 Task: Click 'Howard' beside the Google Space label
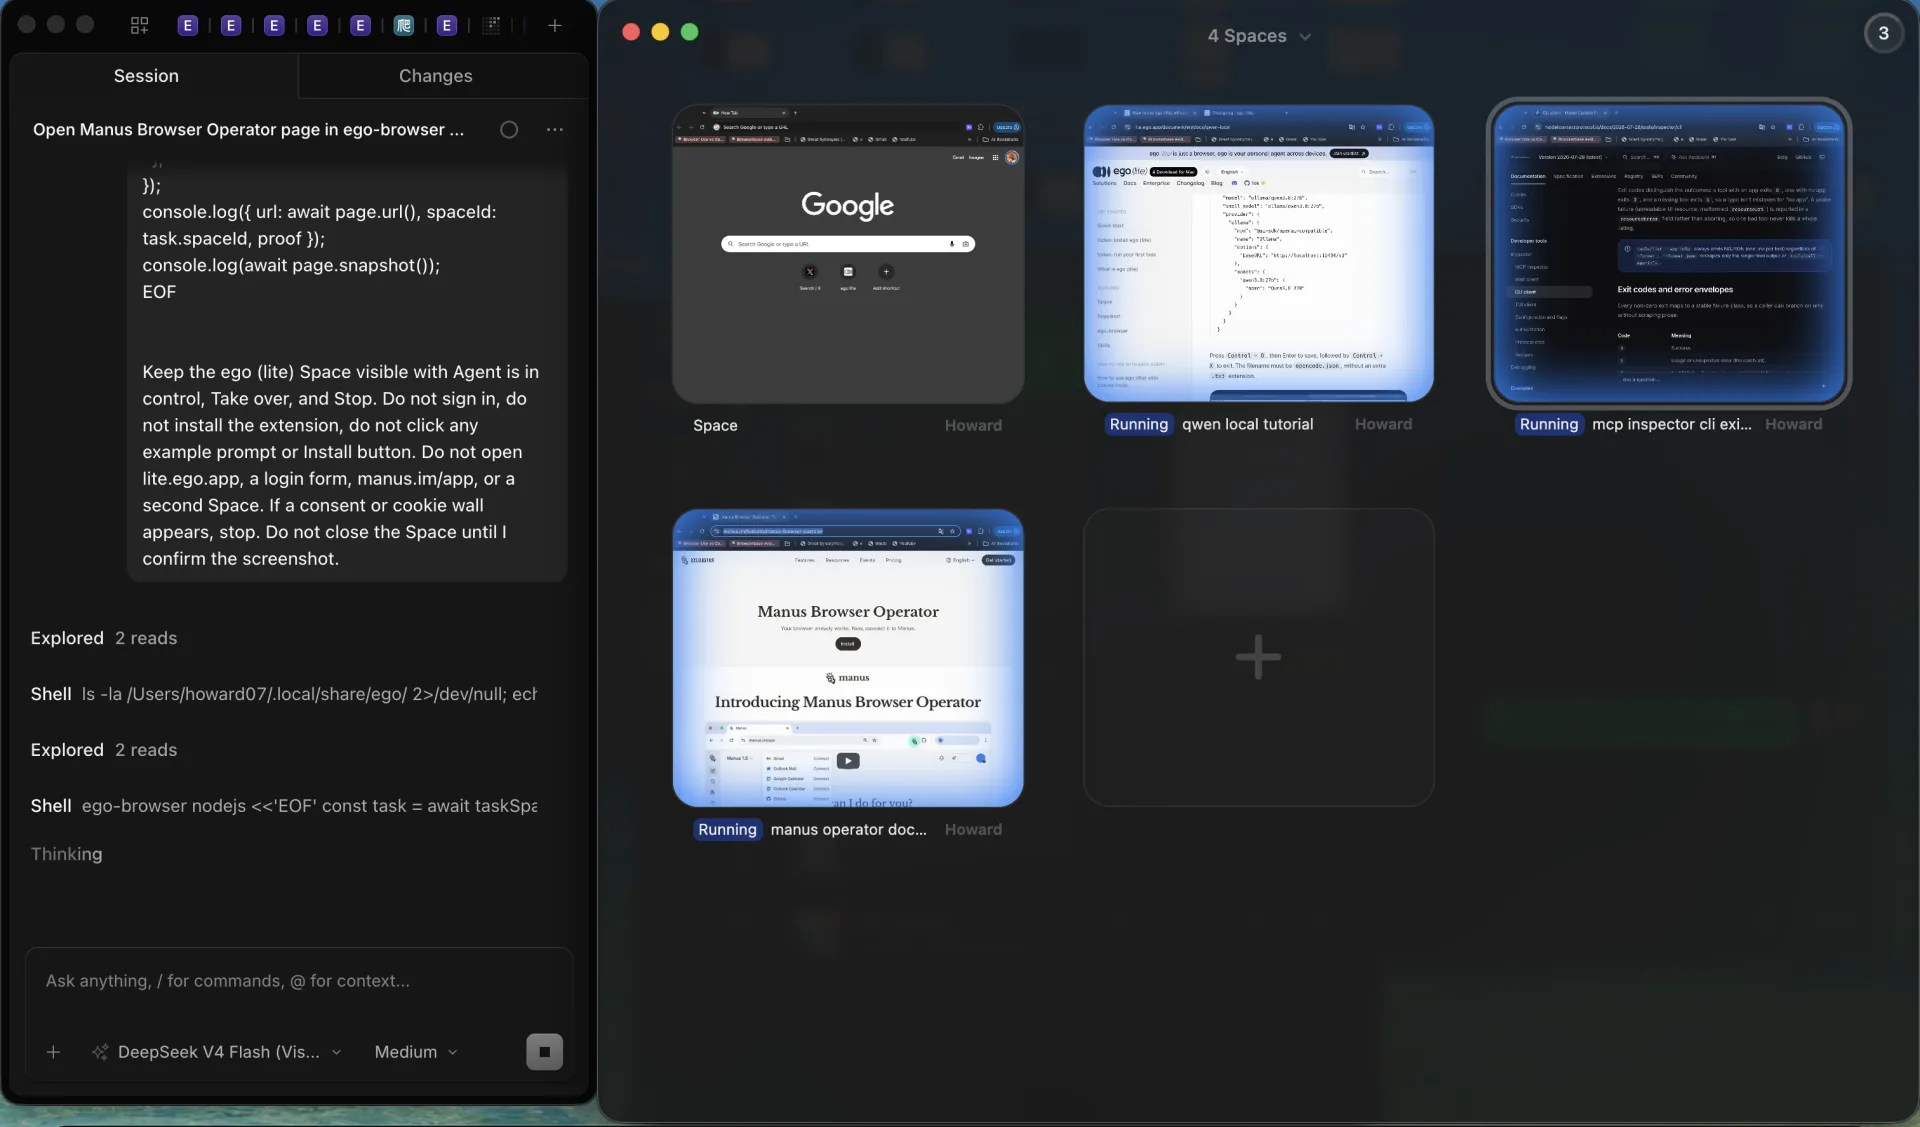pos(973,425)
